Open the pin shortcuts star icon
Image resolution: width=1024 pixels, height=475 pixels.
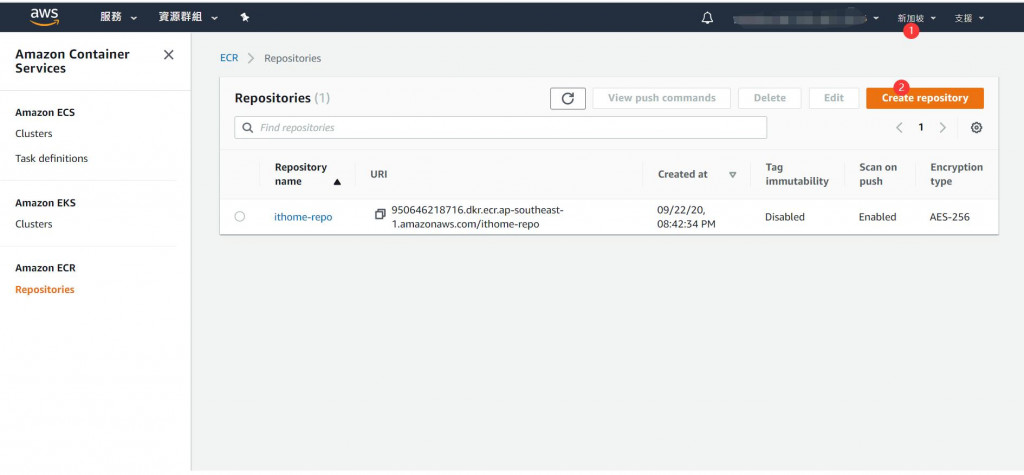coord(245,18)
